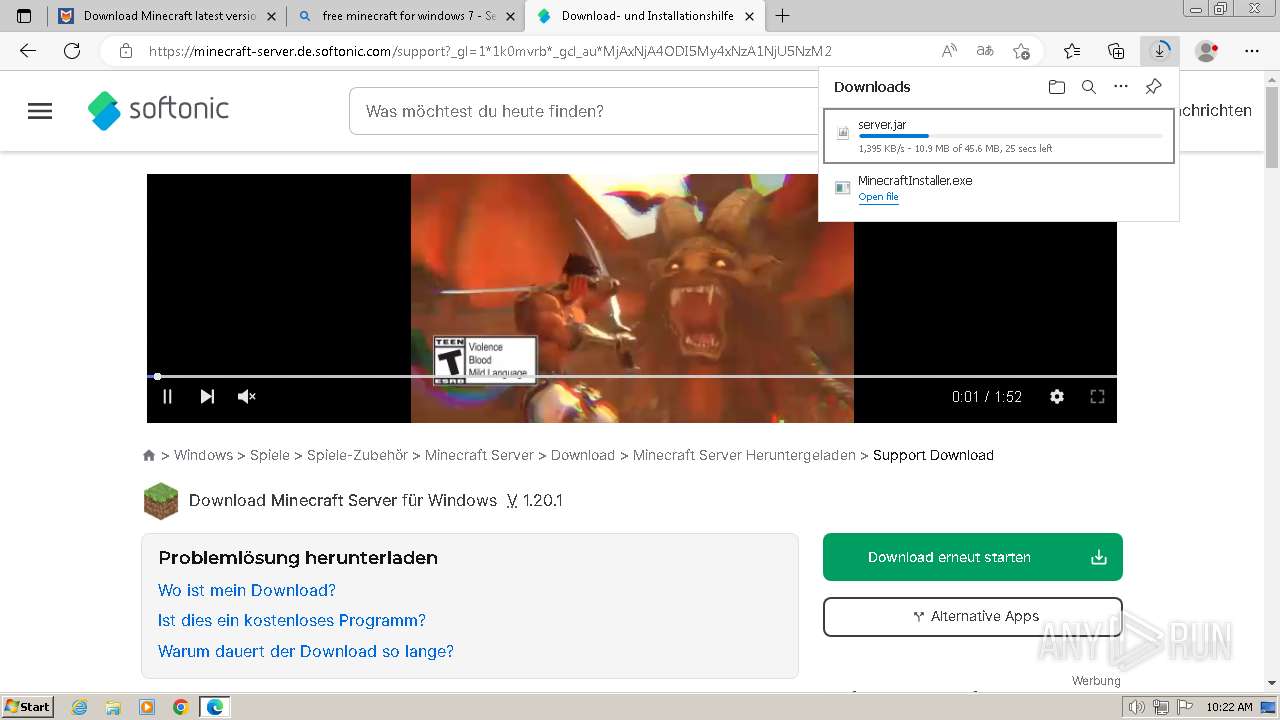Close the free minecraft for windows 7 tab
Image resolution: width=1280 pixels, height=720 pixels.
(510, 16)
